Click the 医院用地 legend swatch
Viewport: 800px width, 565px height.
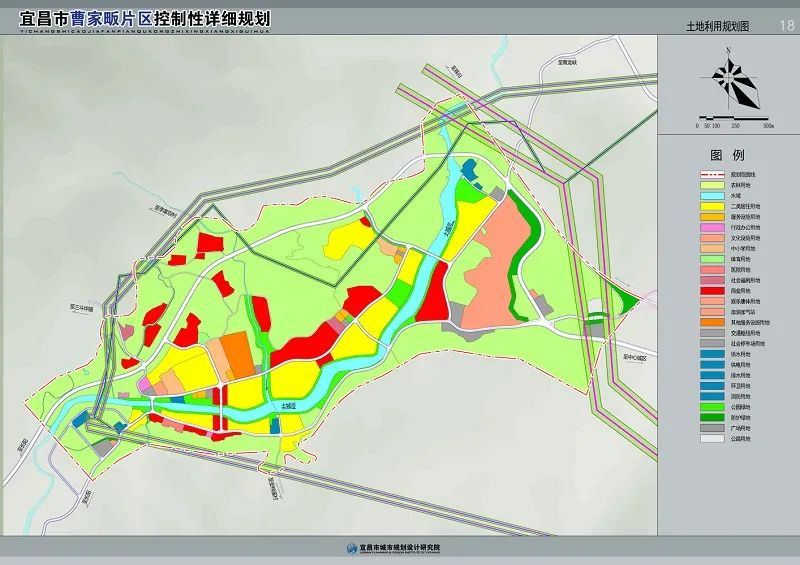[711, 269]
